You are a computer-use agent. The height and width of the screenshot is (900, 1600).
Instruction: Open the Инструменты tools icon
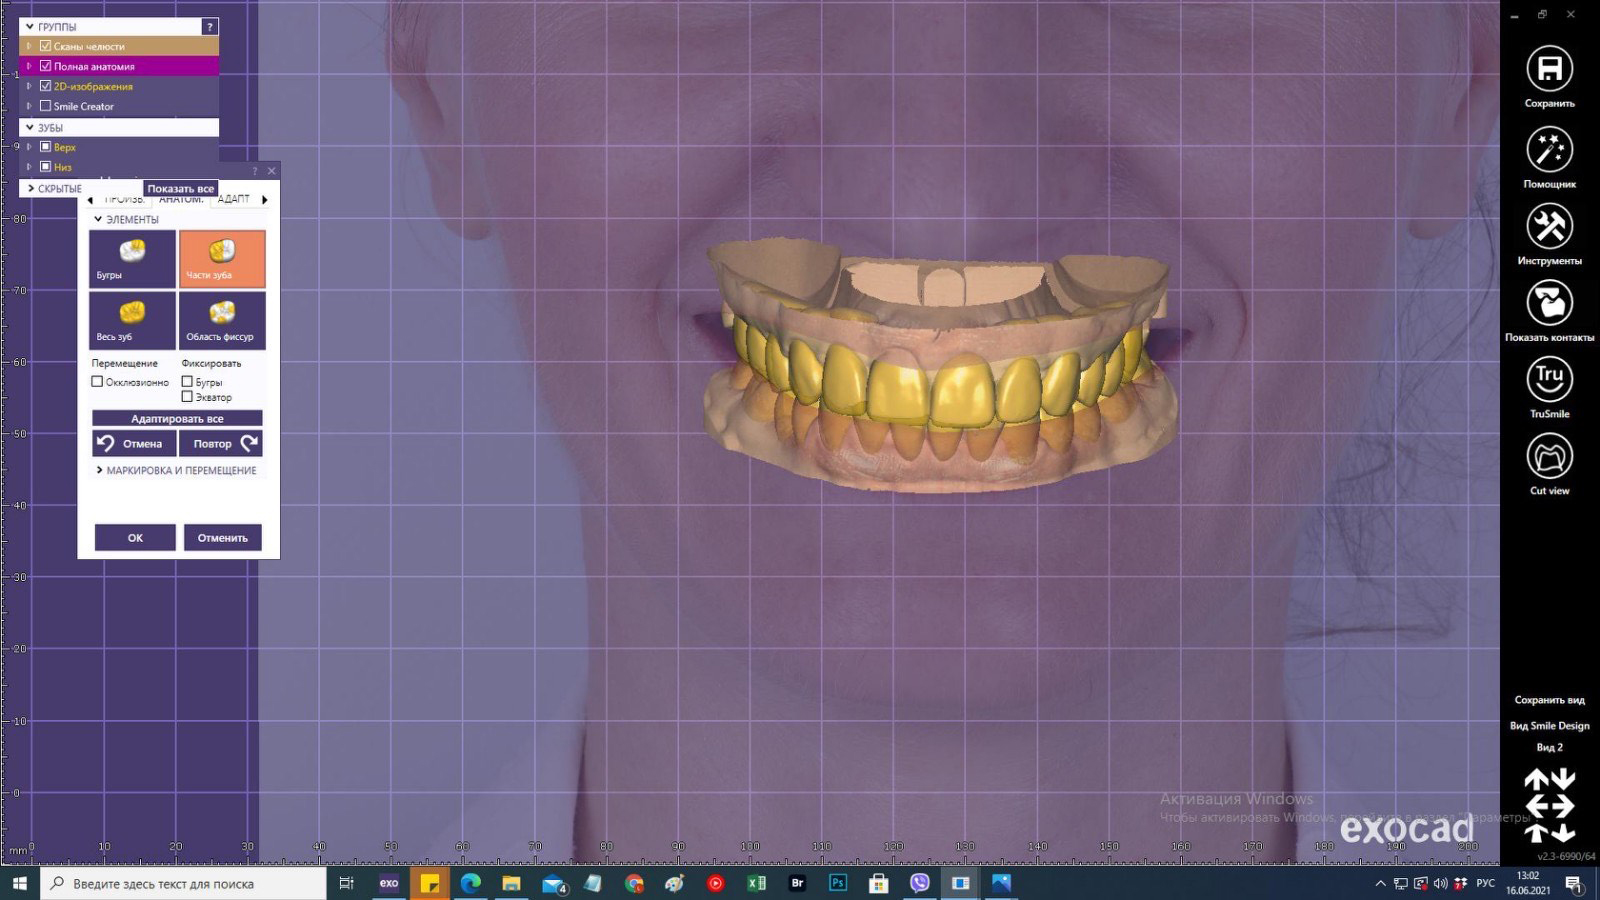[x=1549, y=227]
